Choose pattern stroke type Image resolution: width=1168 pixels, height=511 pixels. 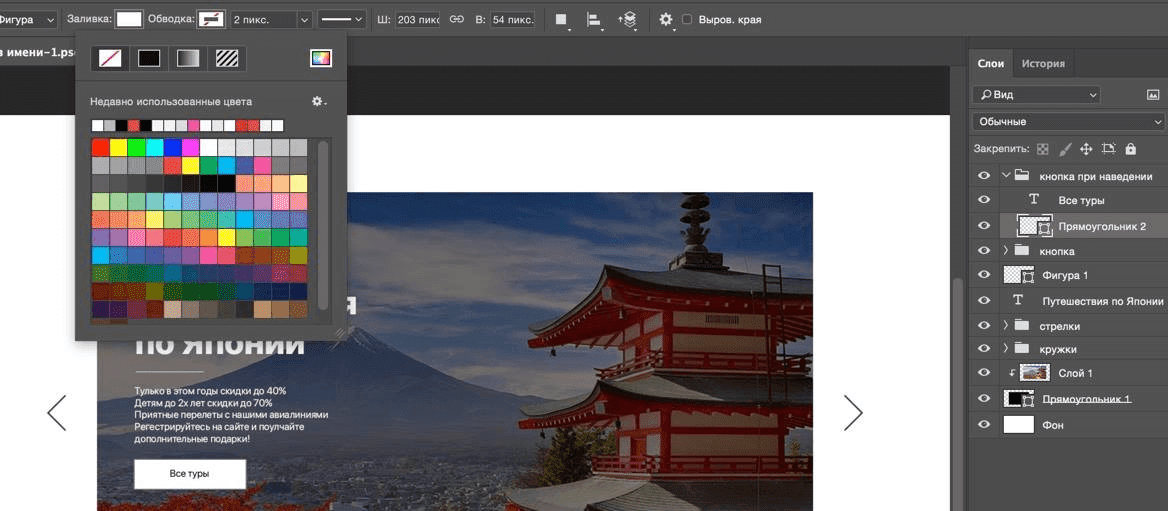coord(227,59)
